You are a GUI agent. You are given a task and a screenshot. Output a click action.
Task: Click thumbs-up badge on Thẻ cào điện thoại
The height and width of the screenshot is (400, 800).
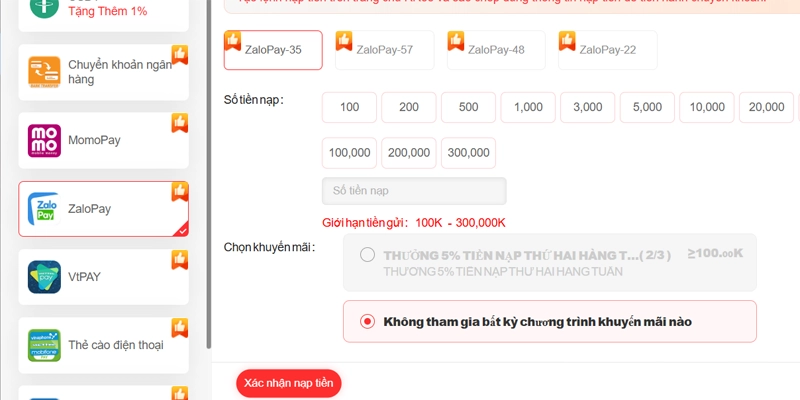tap(180, 328)
